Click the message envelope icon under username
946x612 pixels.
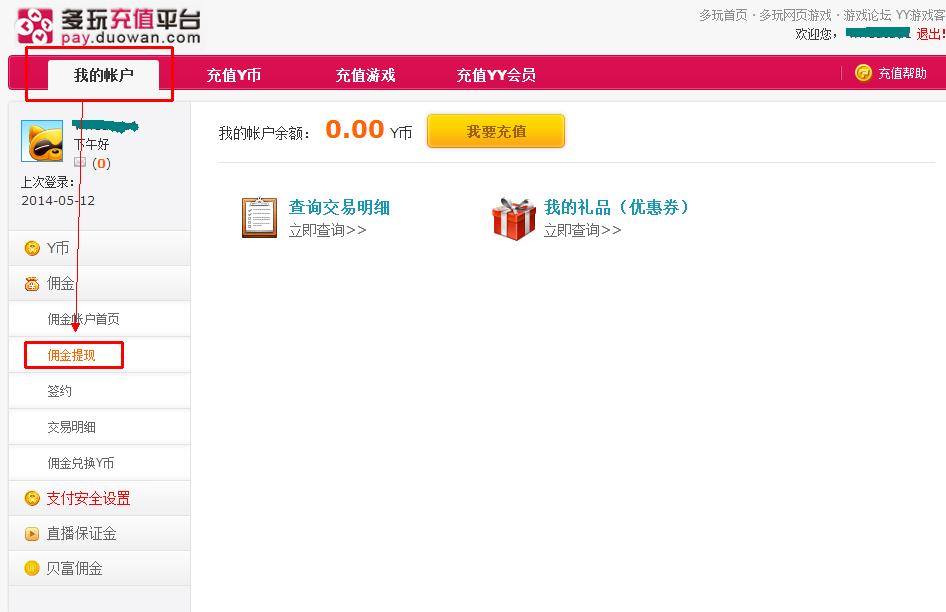[x=81, y=163]
